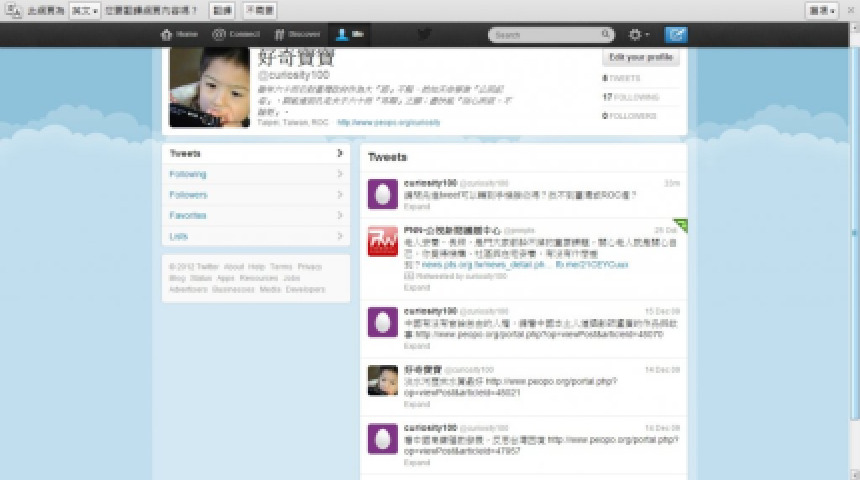Select Following in the sidebar list

(189, 174)
